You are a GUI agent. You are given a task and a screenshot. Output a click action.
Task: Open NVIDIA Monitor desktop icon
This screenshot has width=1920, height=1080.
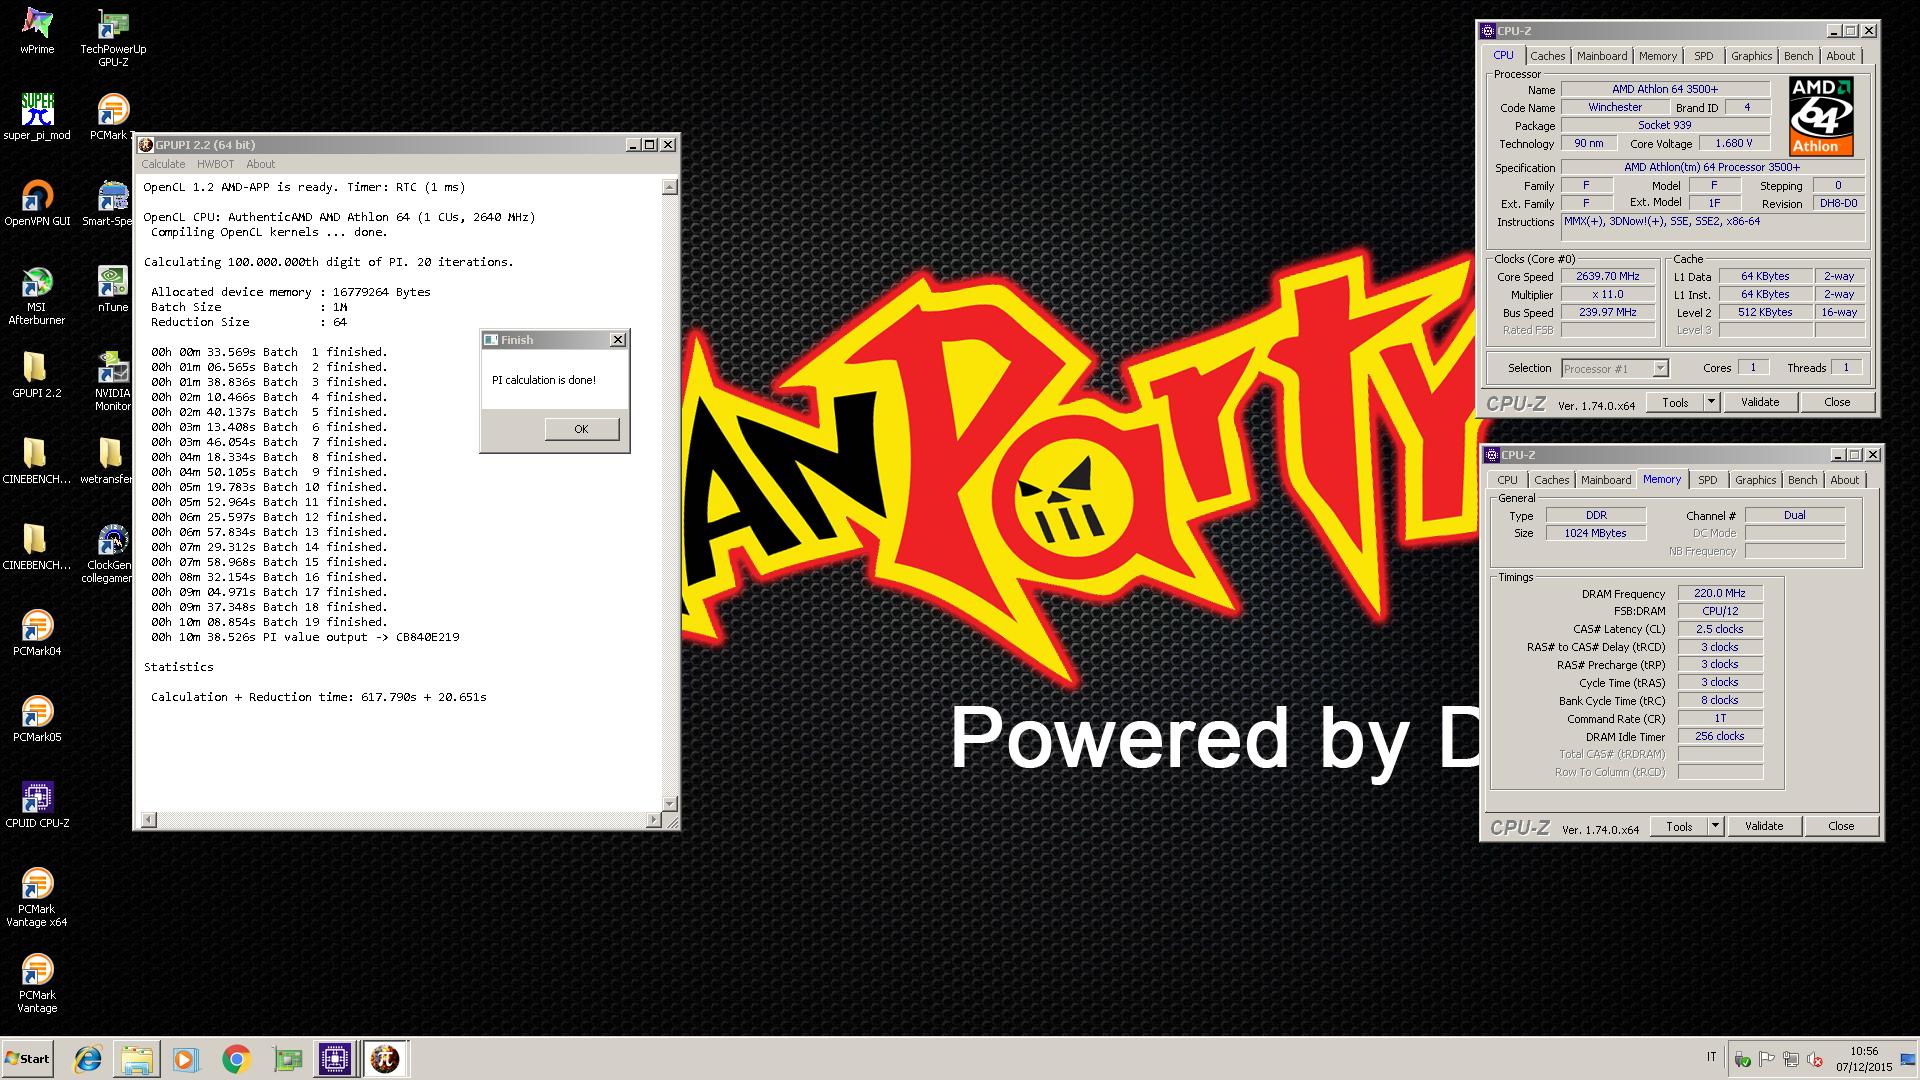[113, 381]
